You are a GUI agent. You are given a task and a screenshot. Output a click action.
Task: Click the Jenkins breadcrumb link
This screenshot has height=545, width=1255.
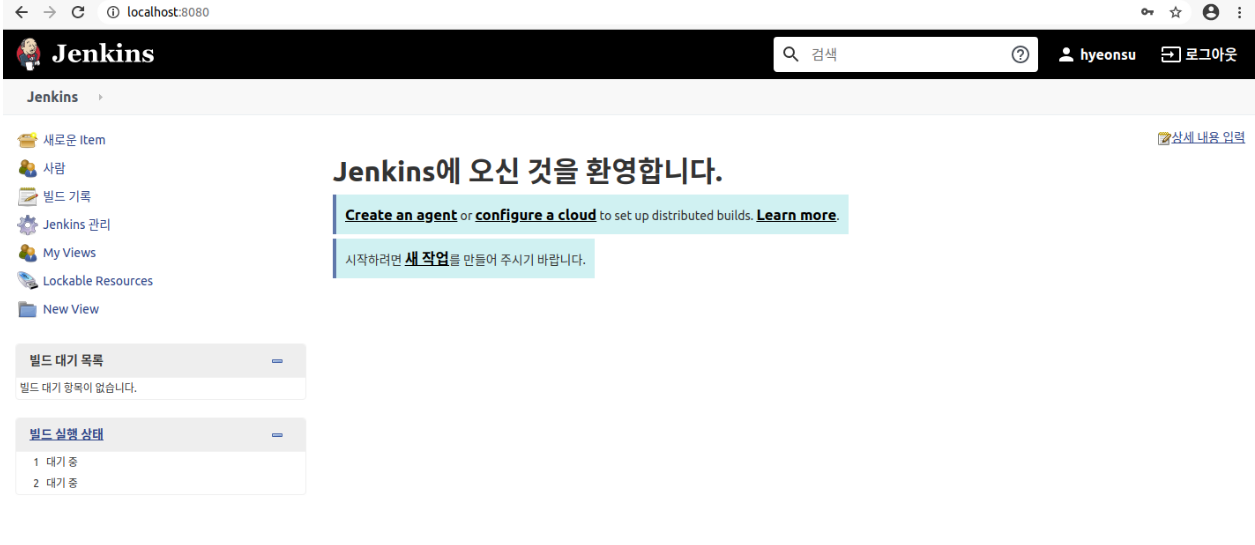tap(52, 97)
